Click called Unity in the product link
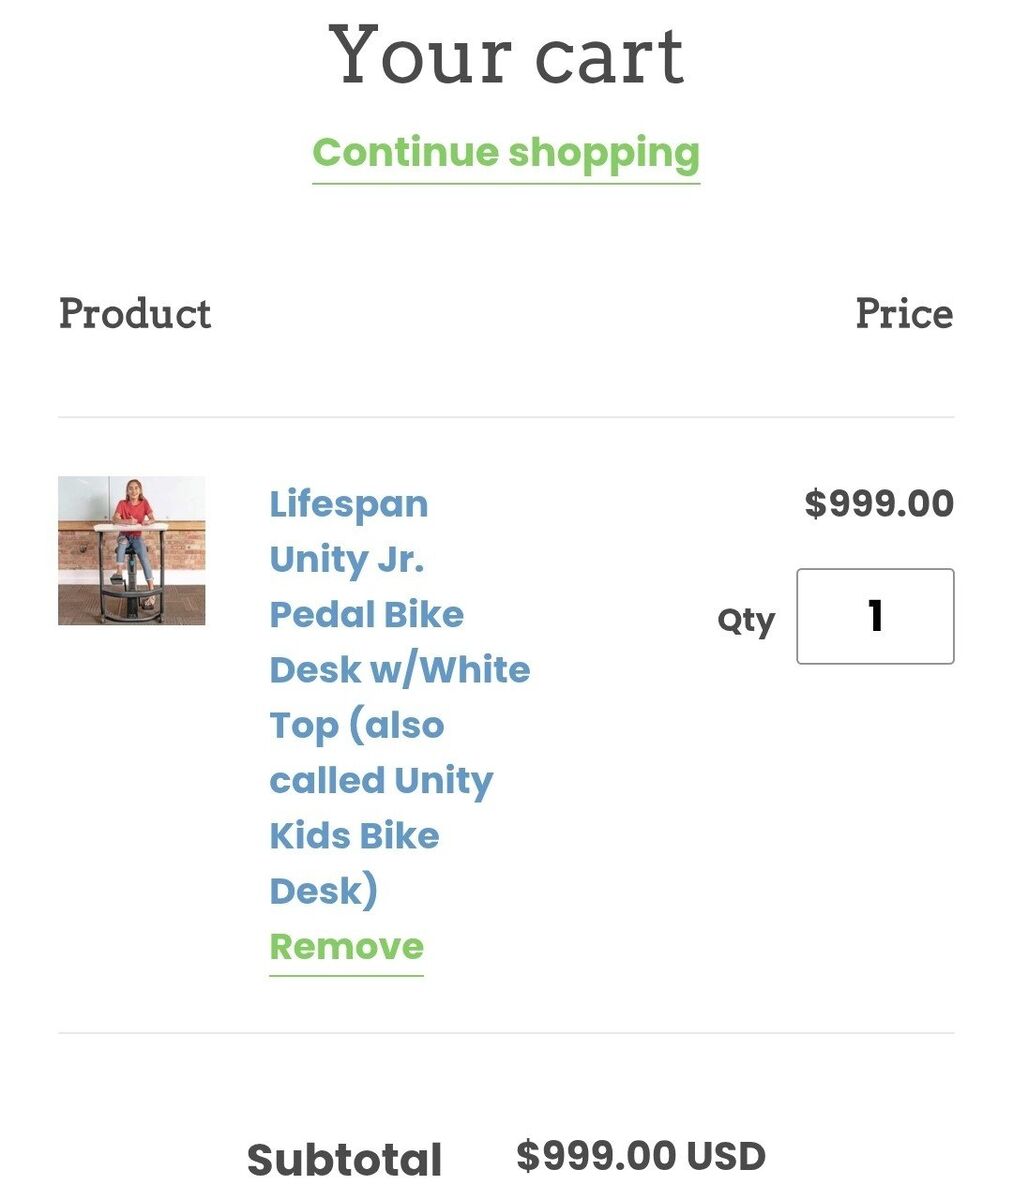This screenshot has width=1013, height=1200. (381, 780)
